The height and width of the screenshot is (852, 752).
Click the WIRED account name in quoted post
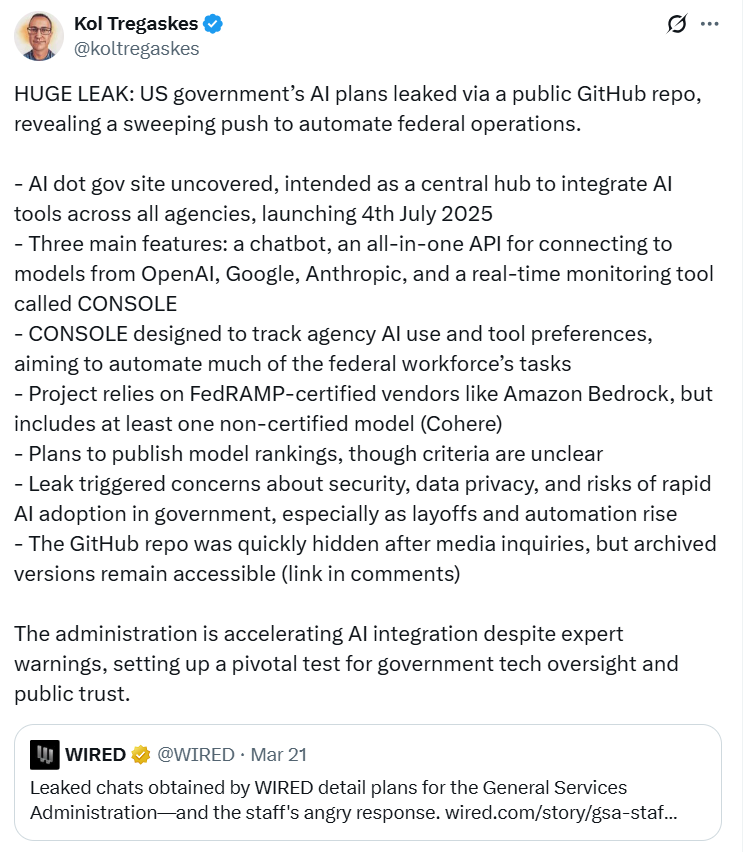tap(96, 754)
